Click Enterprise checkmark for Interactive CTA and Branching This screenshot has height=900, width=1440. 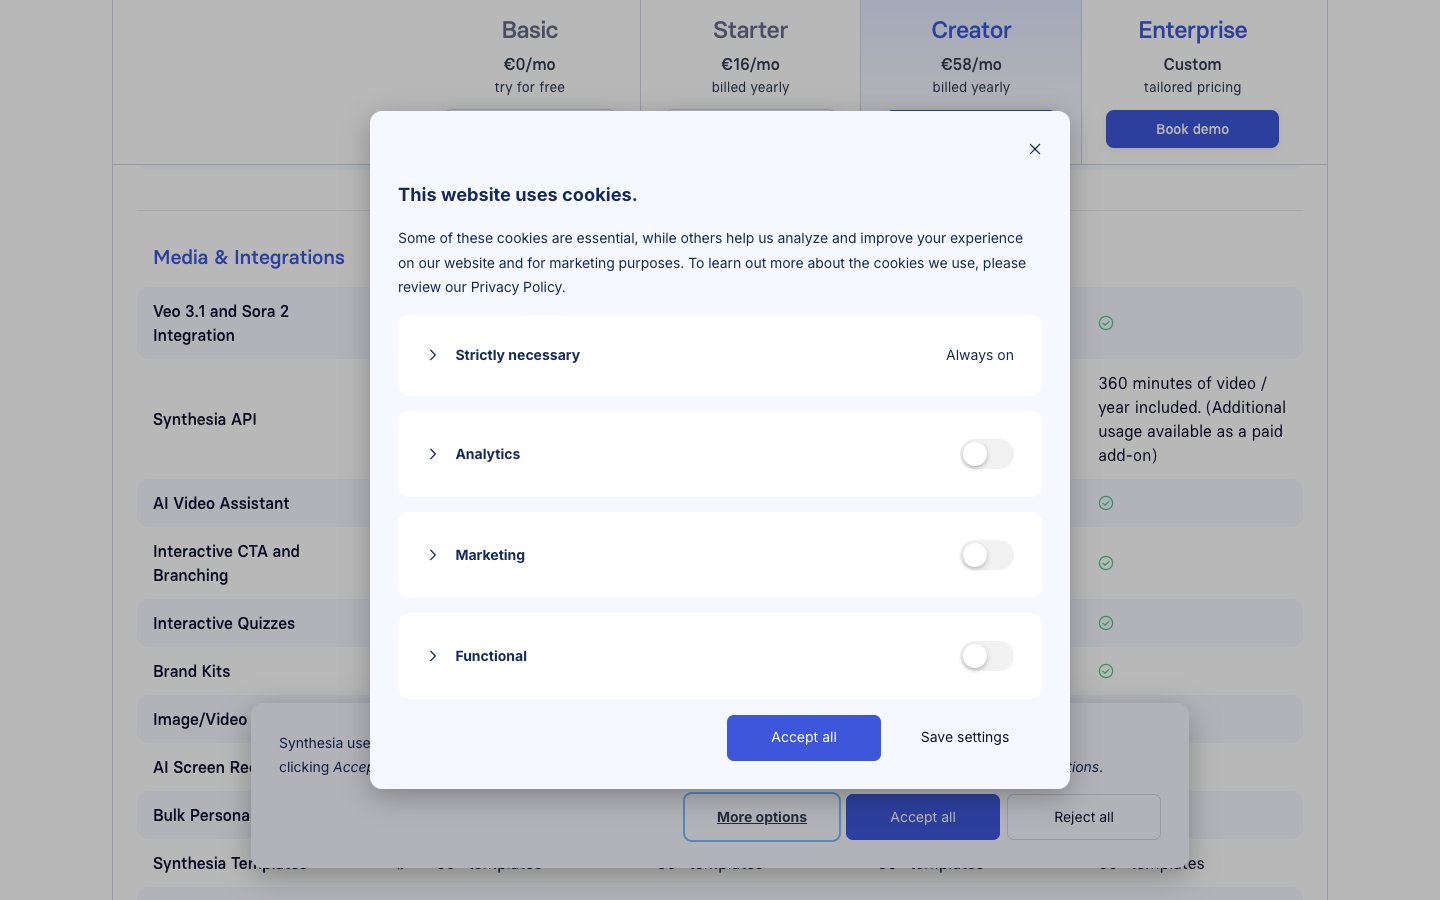point(1106,563)
